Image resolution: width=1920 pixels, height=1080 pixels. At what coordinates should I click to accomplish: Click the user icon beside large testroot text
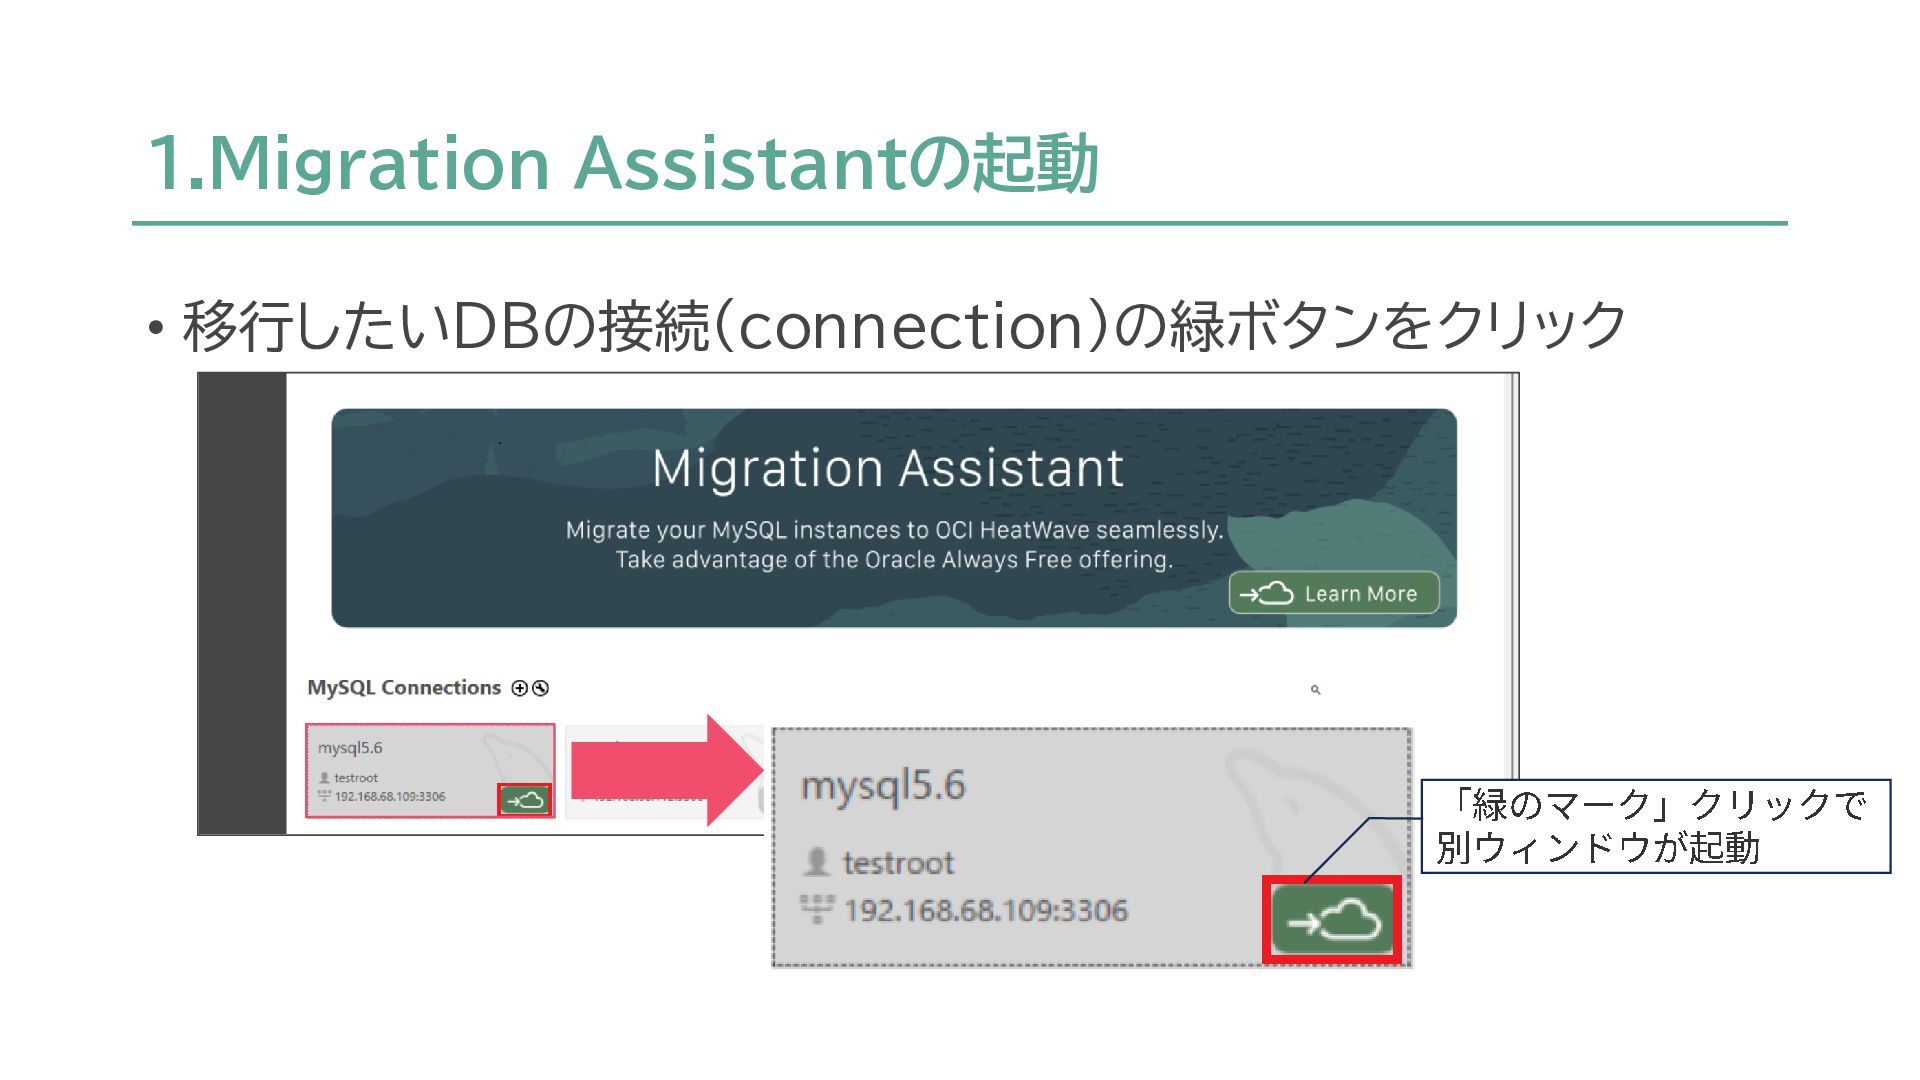pos(817,861)
